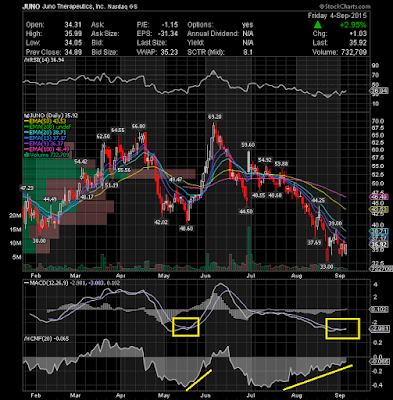Click the 37.69 price label
The image size is (393, 400).
click(x=314, y=243)
